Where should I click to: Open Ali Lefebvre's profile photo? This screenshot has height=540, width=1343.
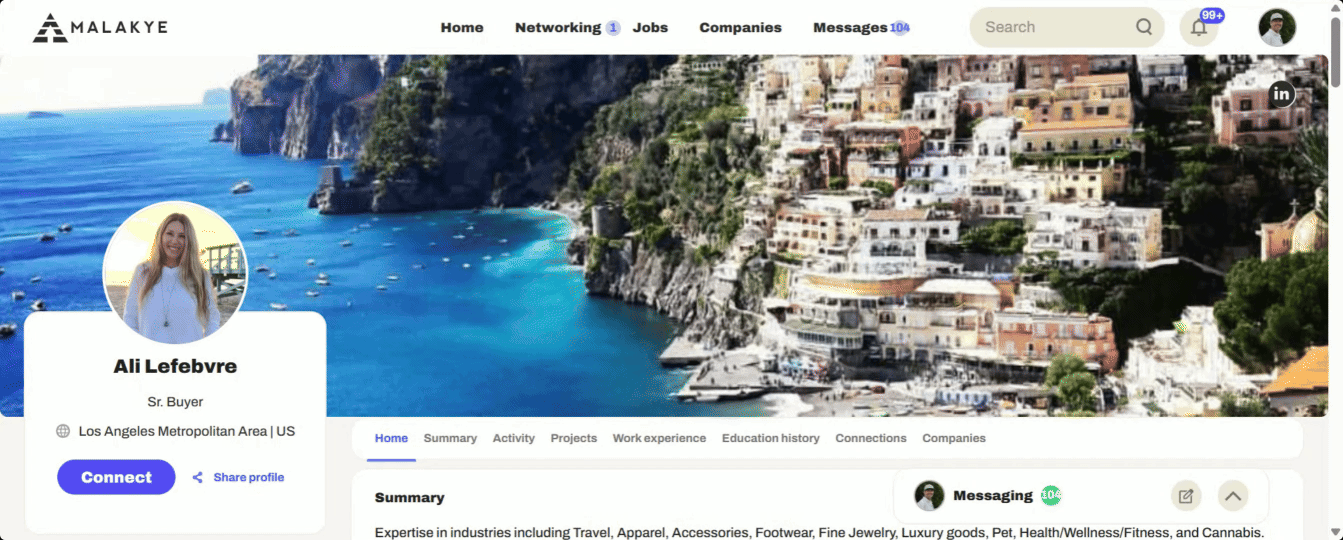coord(175,272)
